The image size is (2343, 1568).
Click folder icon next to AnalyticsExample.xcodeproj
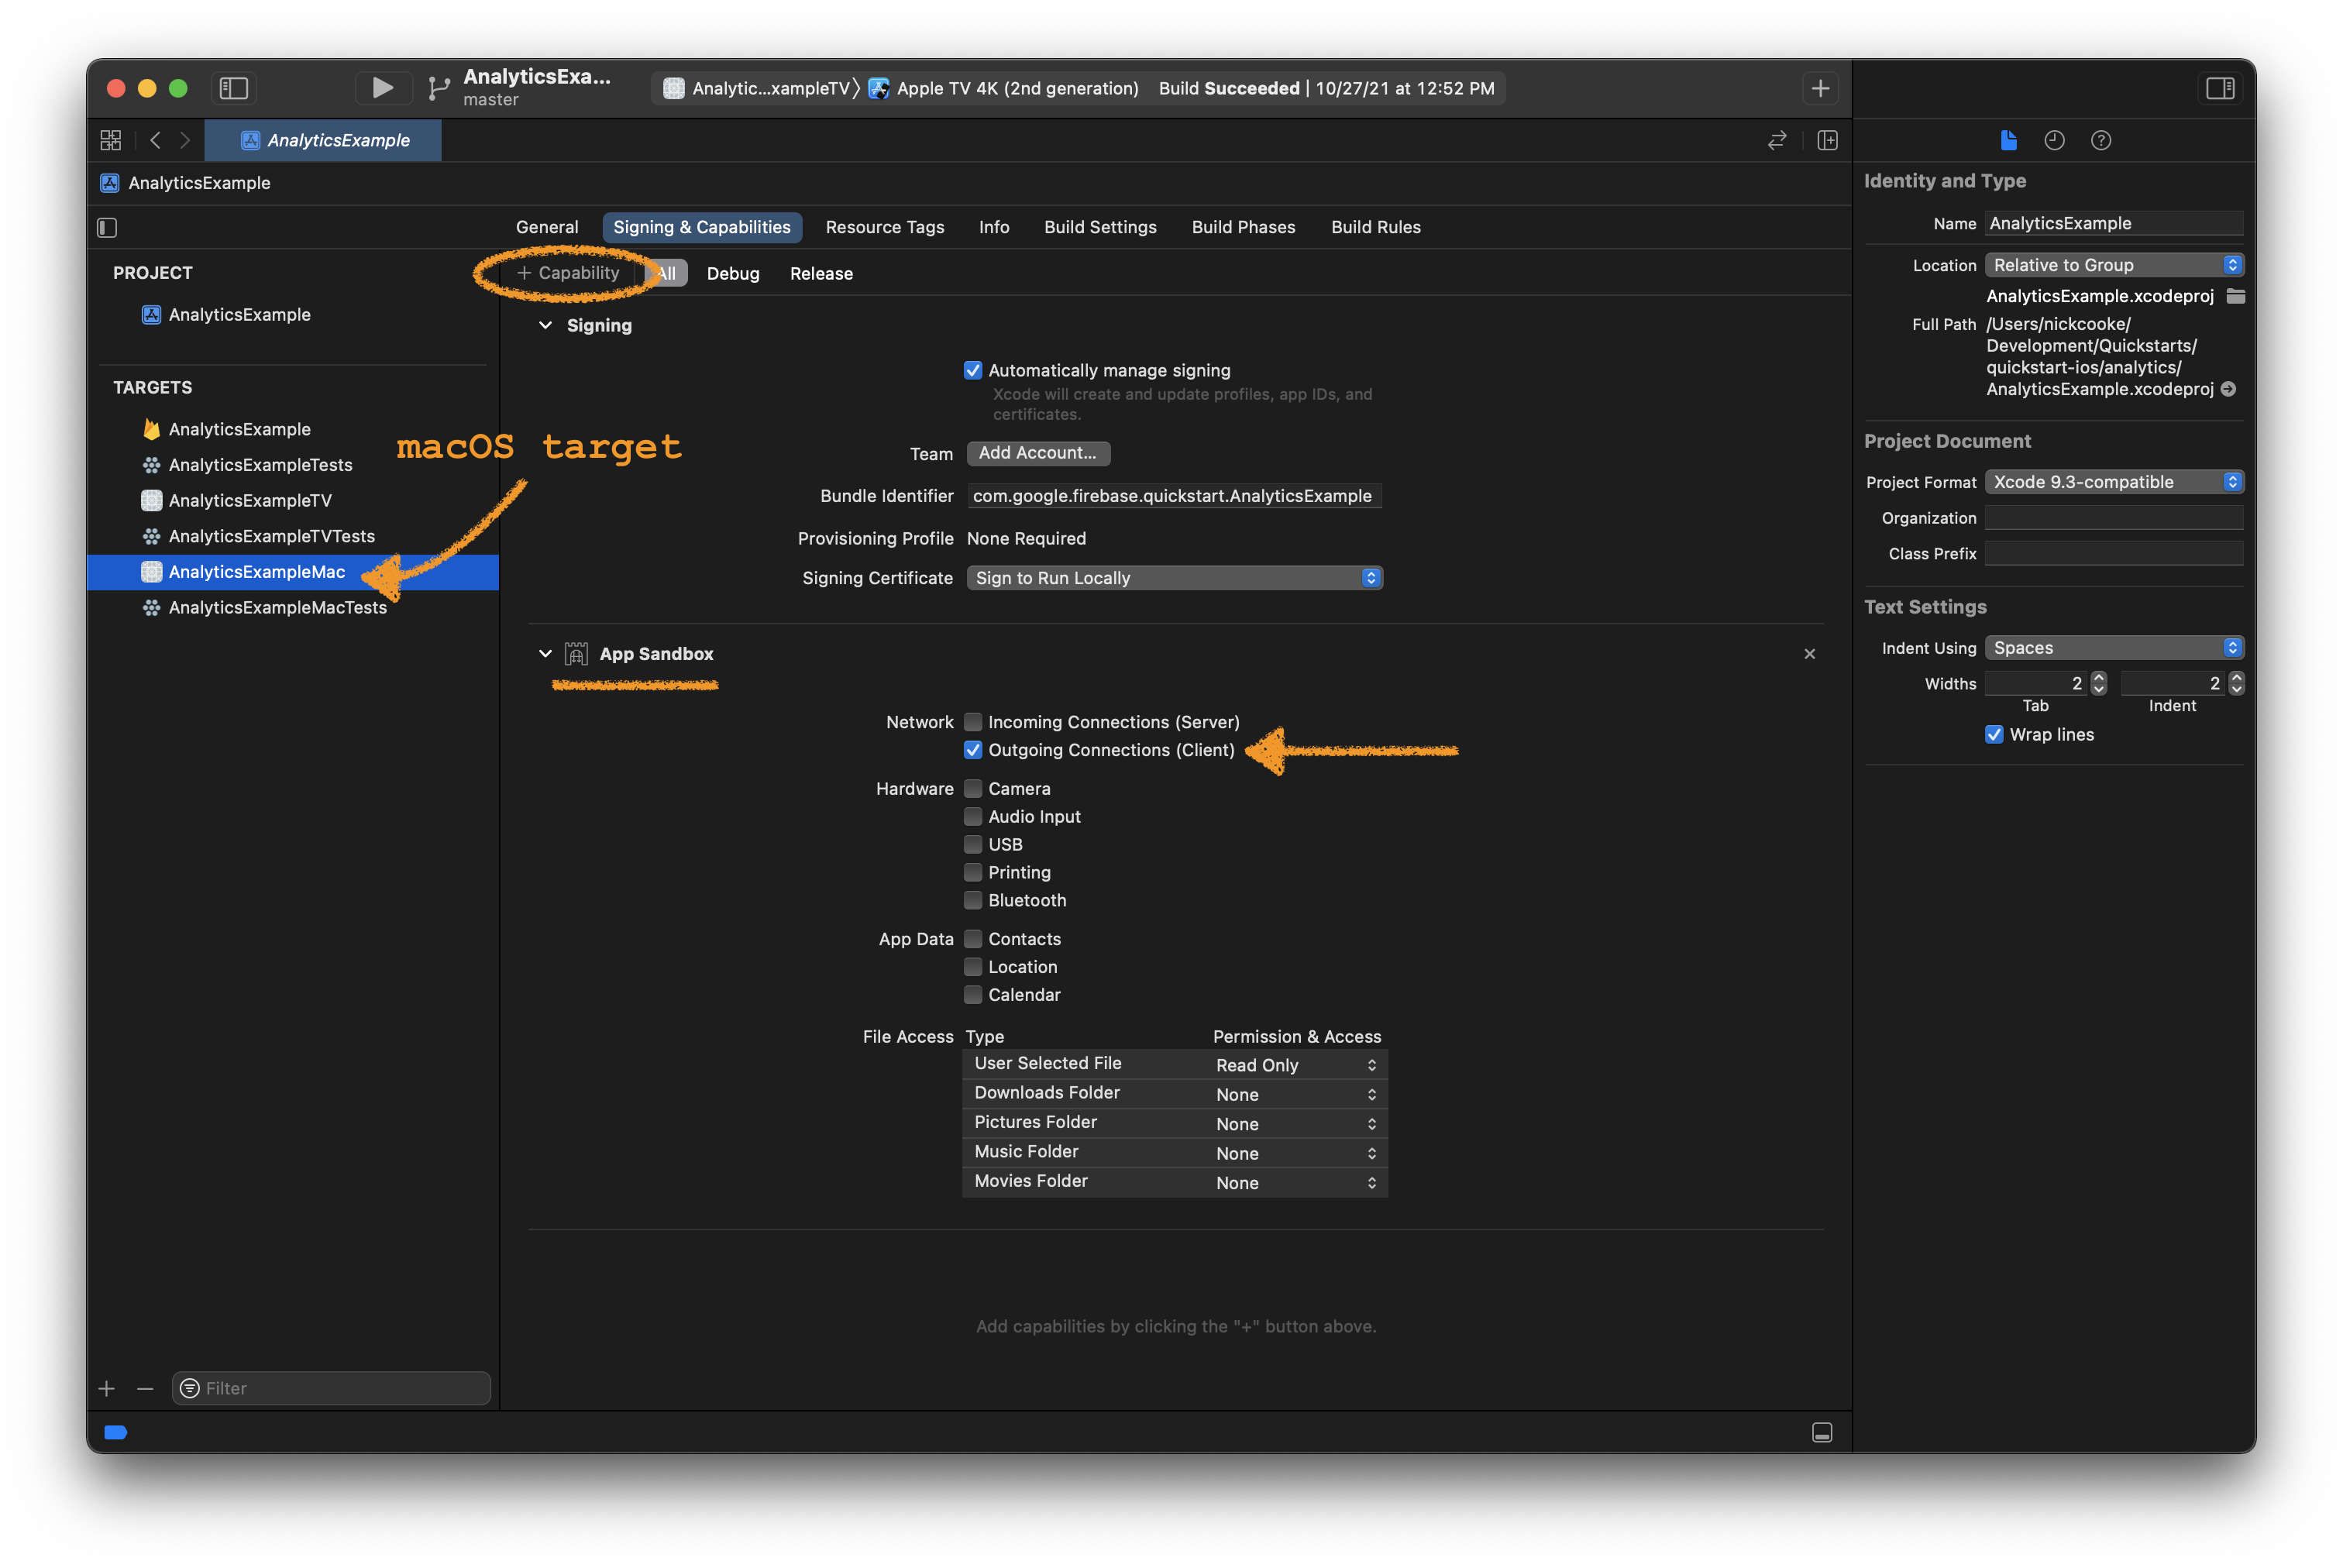coord(2236,296)
